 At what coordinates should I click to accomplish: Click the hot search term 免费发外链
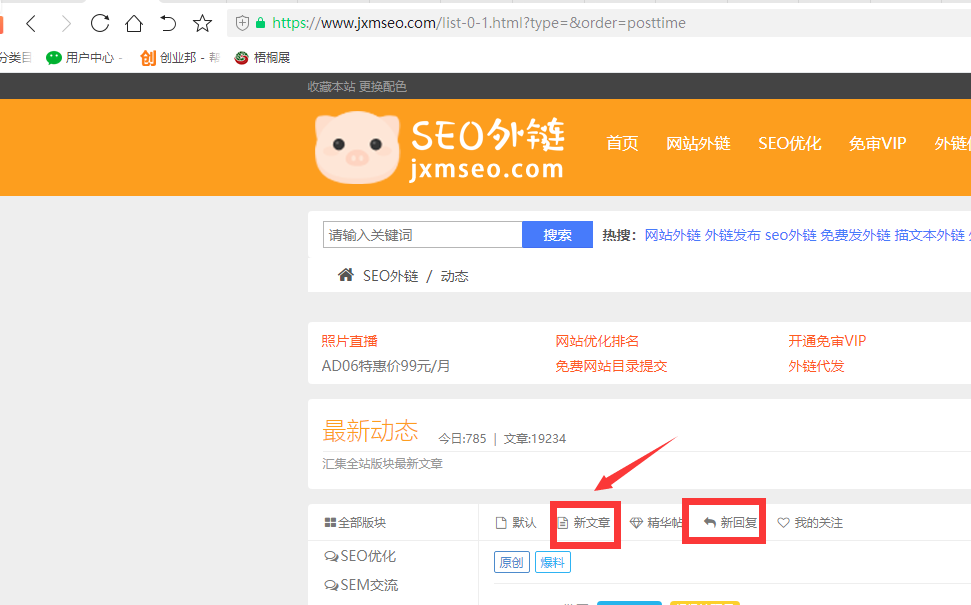pos(855,235)
